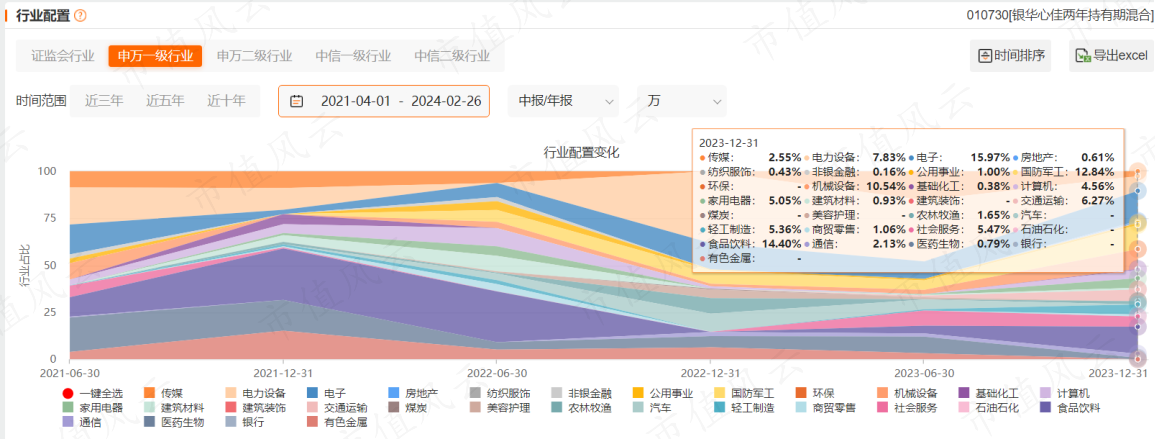Edit end date 2024-02-26 field
Image resolution: width=1155 pixels, height=439 pixels.
(x=446, y=101)
